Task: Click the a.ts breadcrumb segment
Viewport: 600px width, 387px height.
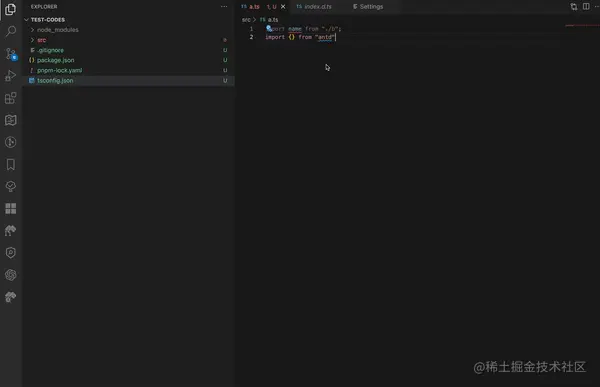Action: pos(269,20)
